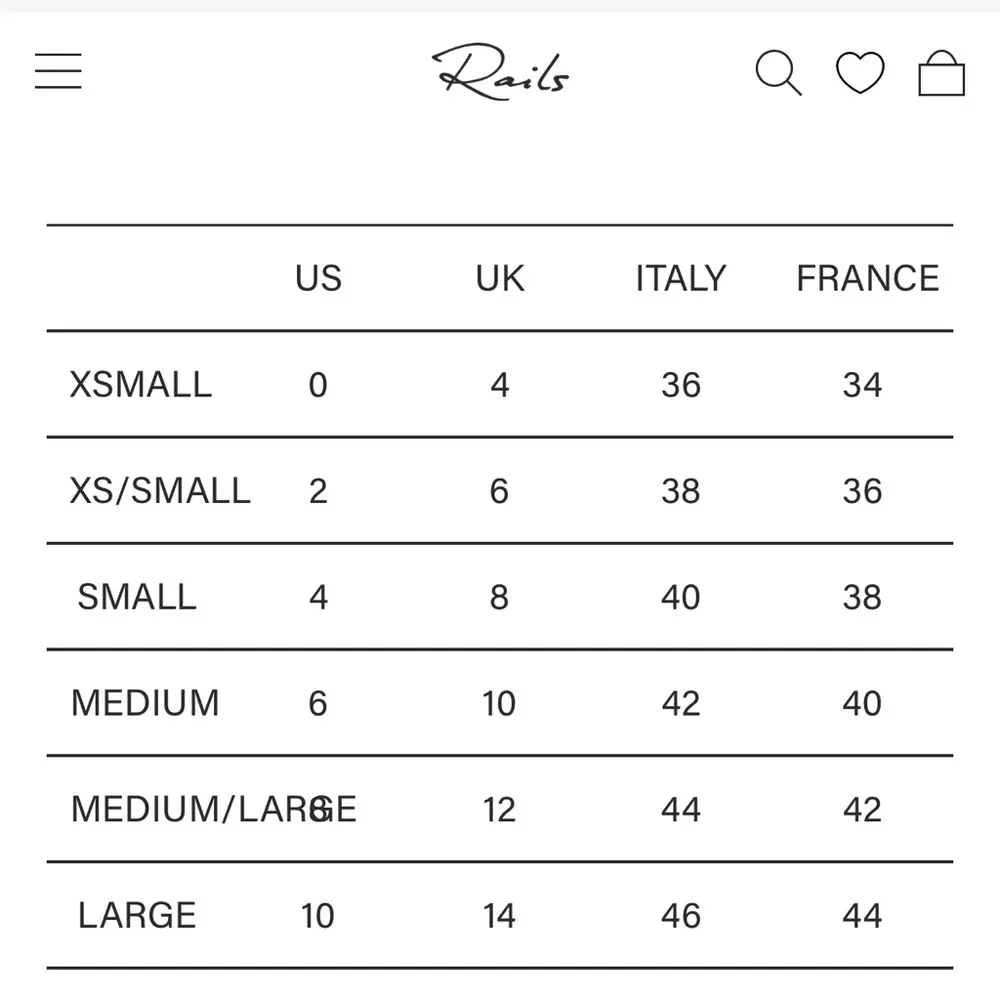Click Italy size 46 in LARGE row
1000x1000 pixels.
click(x=680, y=915)
